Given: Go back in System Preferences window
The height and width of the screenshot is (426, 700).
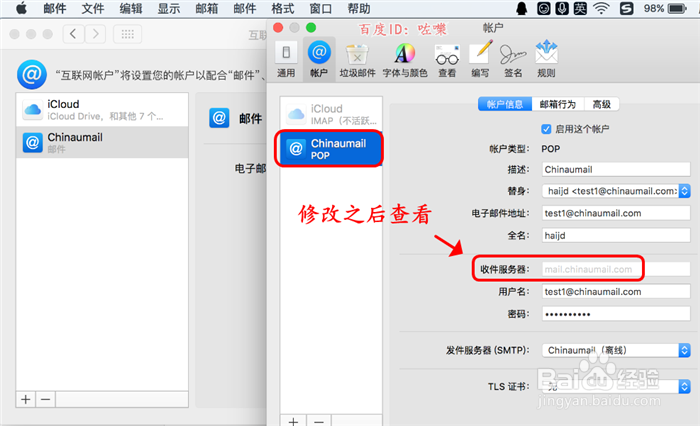Looking at the screenshot, I should 73,34.
